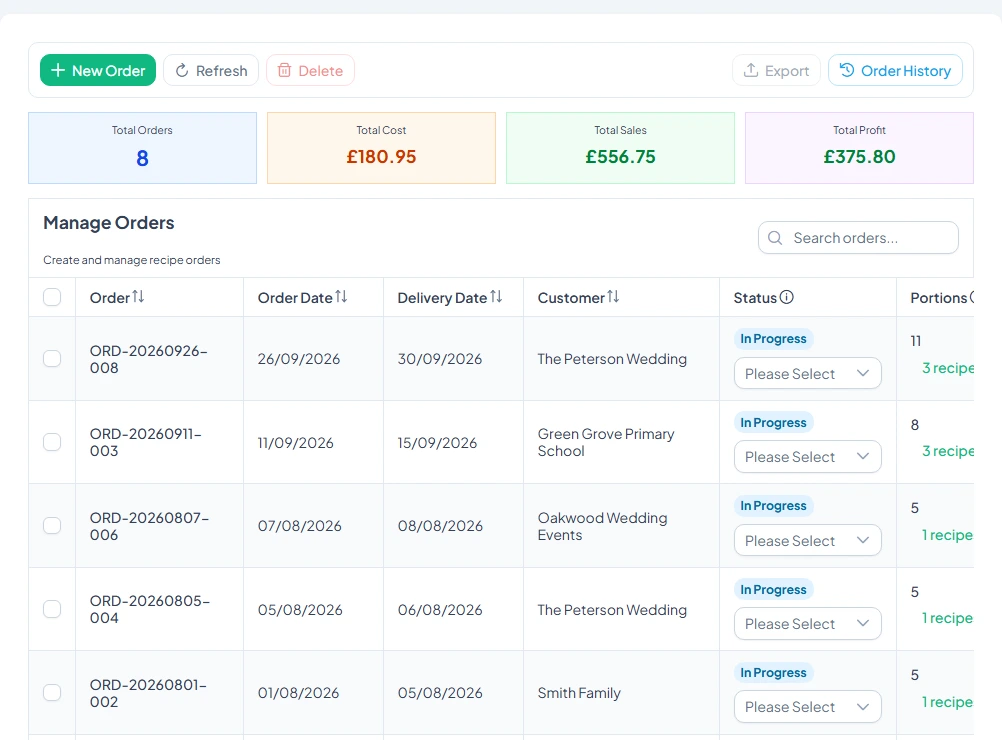Click customer Smith Family

[x=579, y=693]
